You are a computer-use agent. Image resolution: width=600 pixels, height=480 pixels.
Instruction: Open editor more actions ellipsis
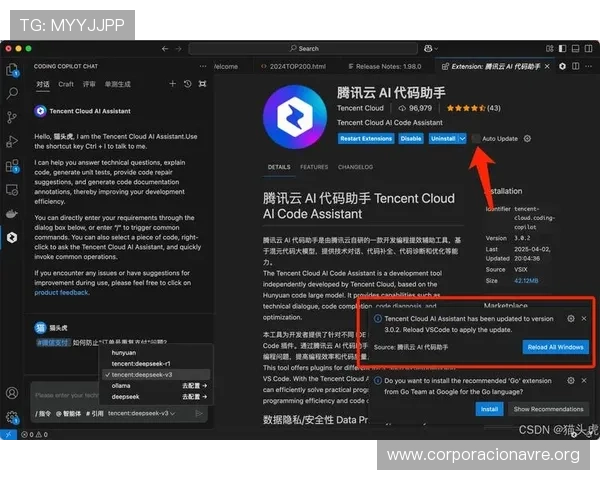589,66
